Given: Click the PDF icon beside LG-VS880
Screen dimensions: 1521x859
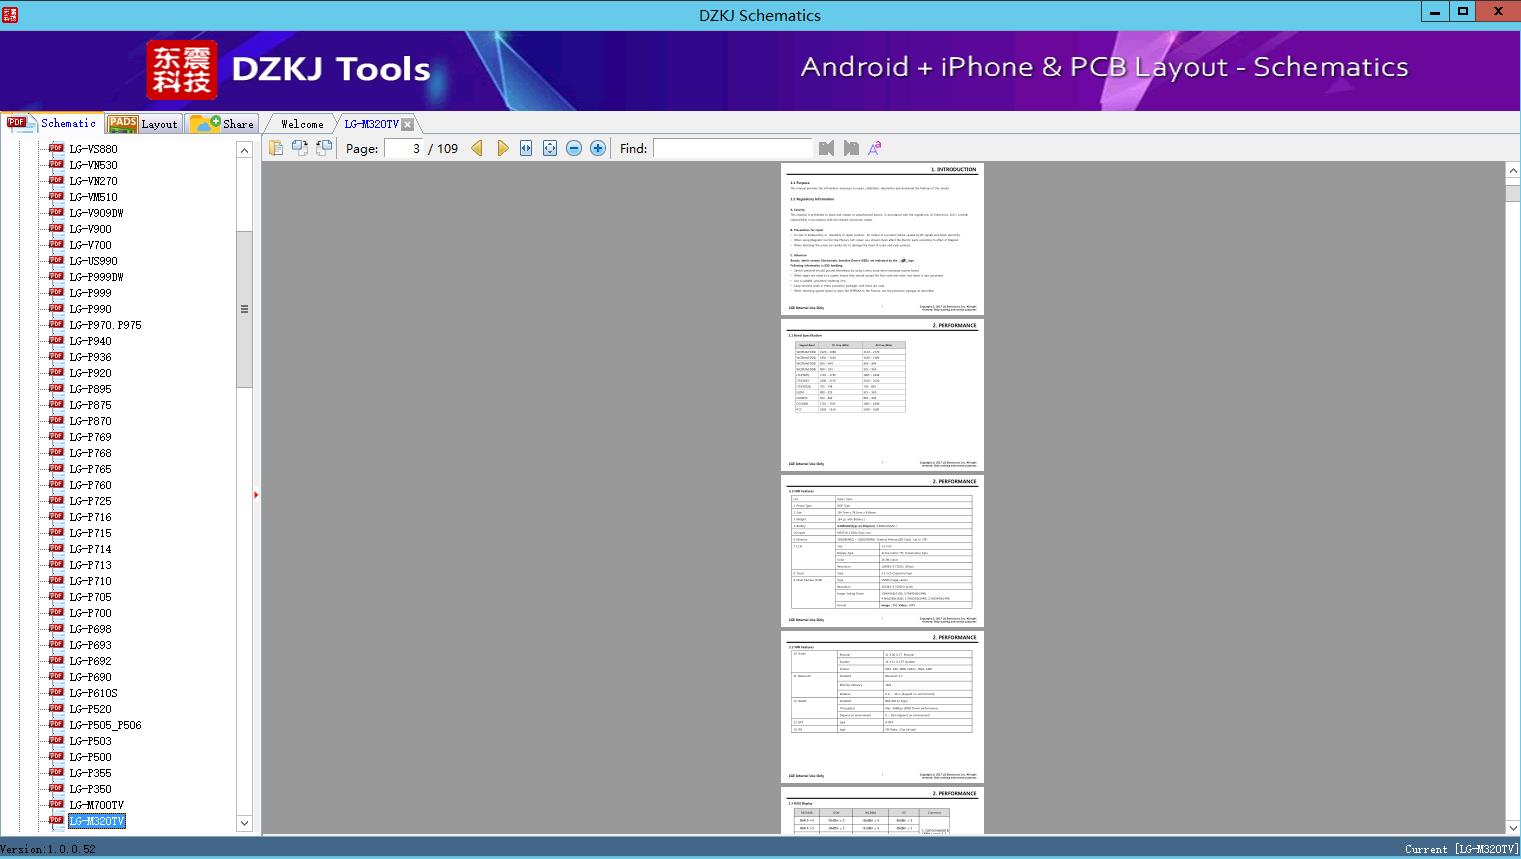Looking at the screenshot, I should [56, 149].
